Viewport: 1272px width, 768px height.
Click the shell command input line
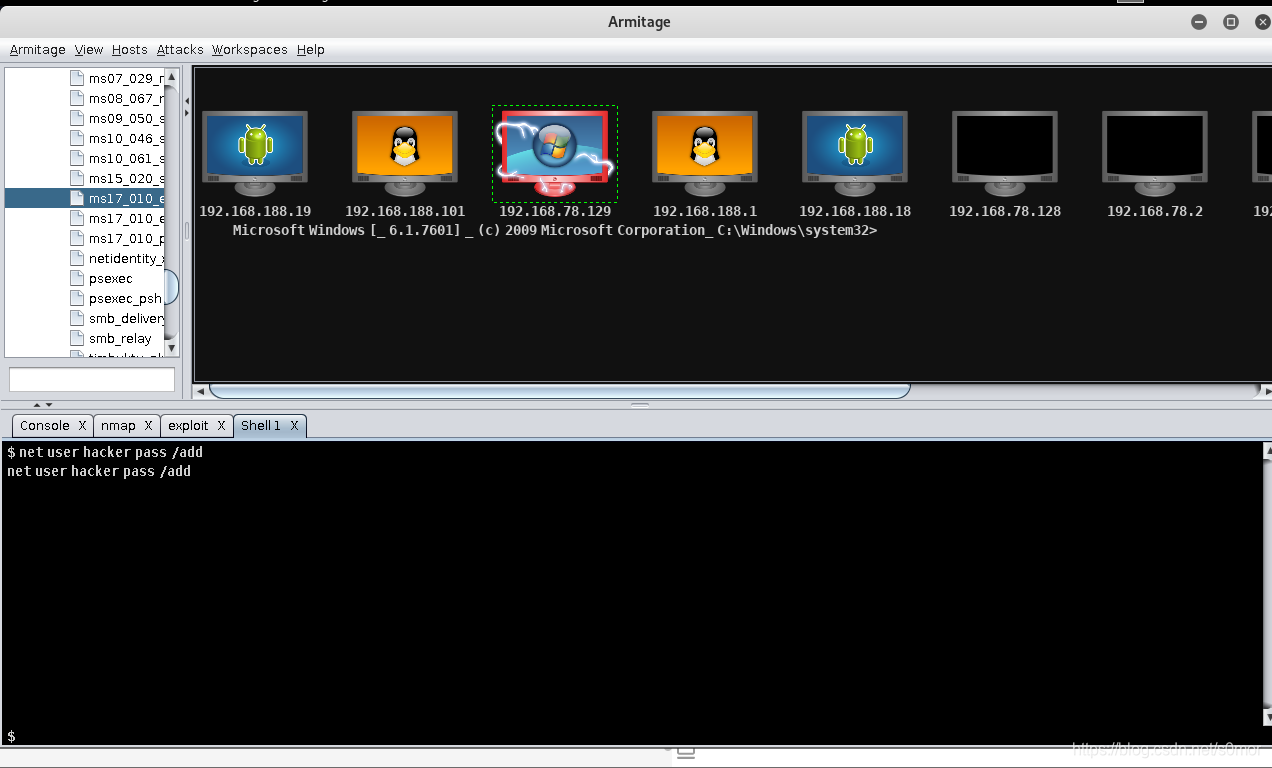(635, 736)
